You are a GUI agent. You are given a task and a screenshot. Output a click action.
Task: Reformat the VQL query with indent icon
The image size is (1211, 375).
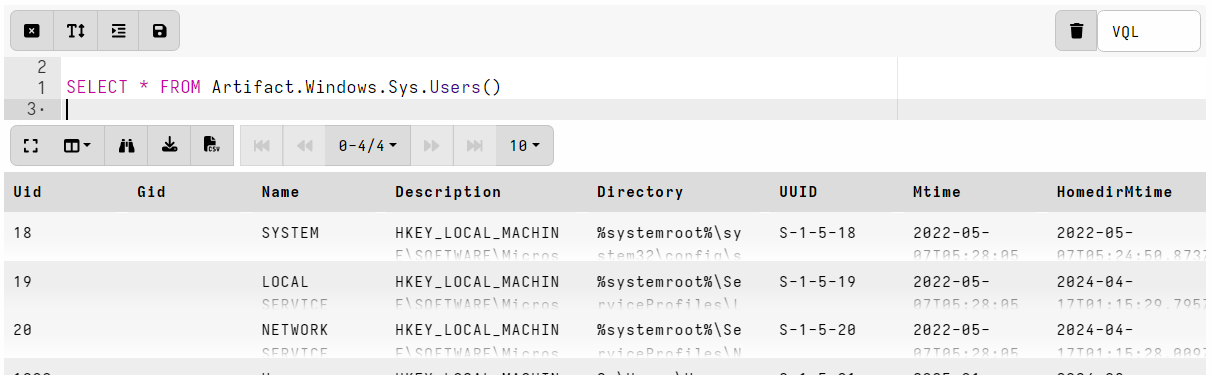(x=118, y=31)
